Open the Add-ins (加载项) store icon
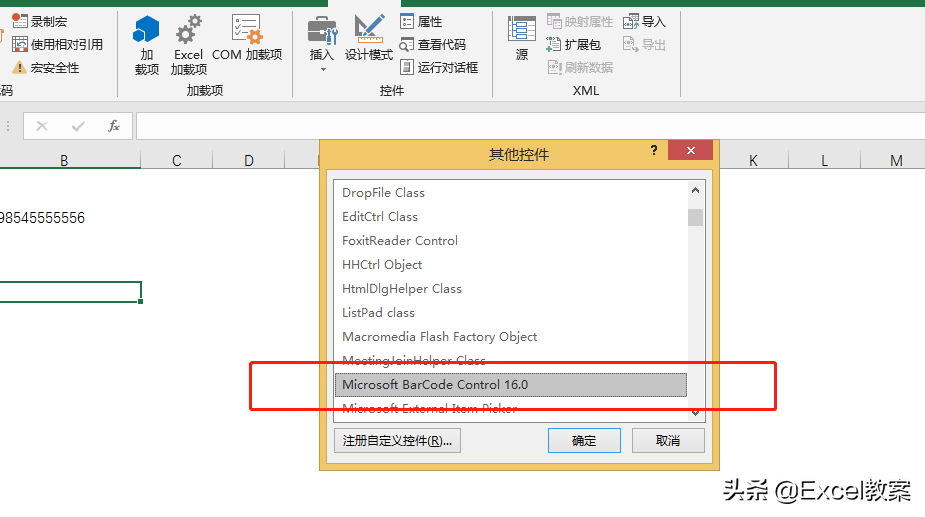Screen dimensions: 925x517 click(x=146, y=46)
